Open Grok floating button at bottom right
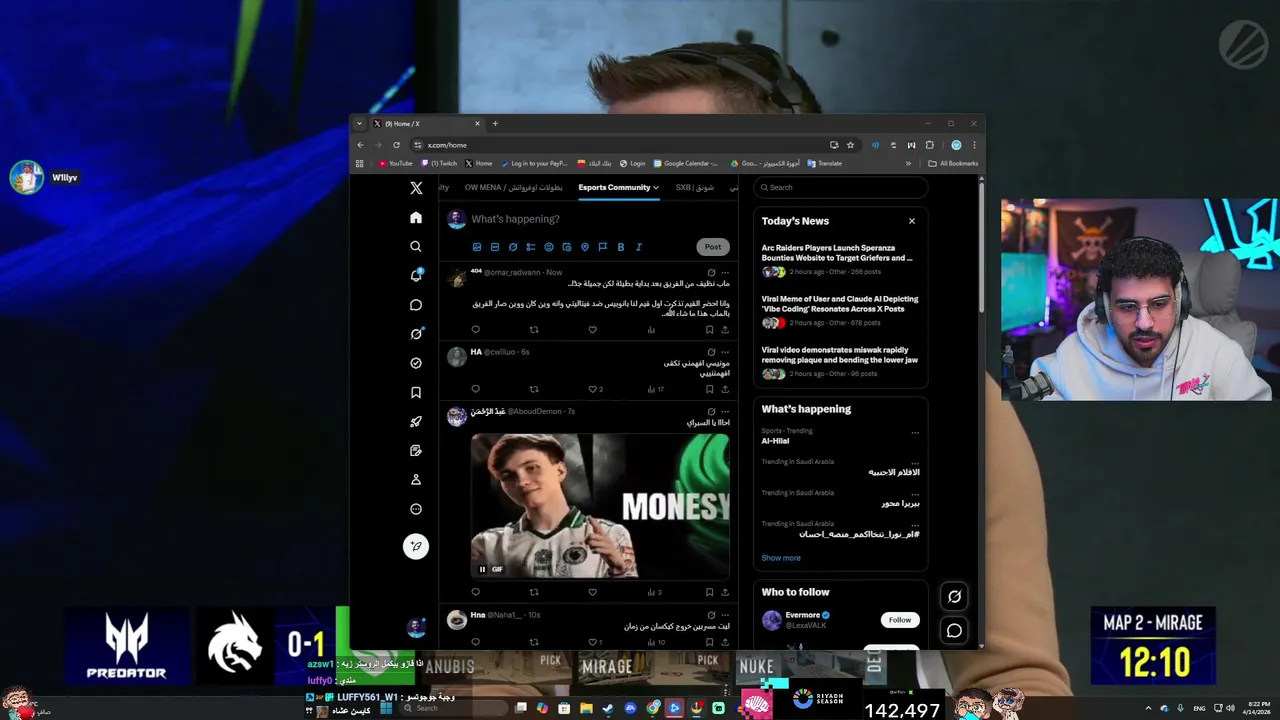This screenshot has height=720, width=1280. click(954, 597)
